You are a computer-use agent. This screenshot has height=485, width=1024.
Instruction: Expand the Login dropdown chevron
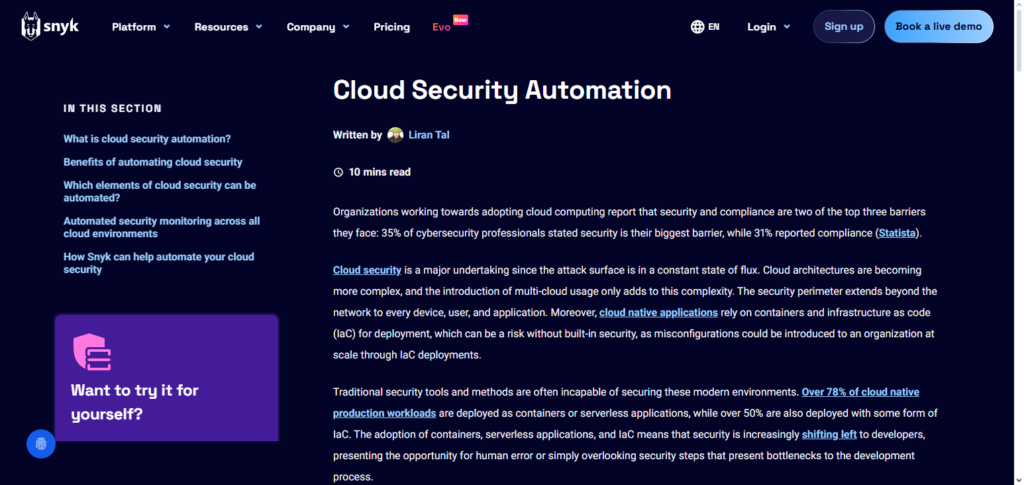(786, 27)
